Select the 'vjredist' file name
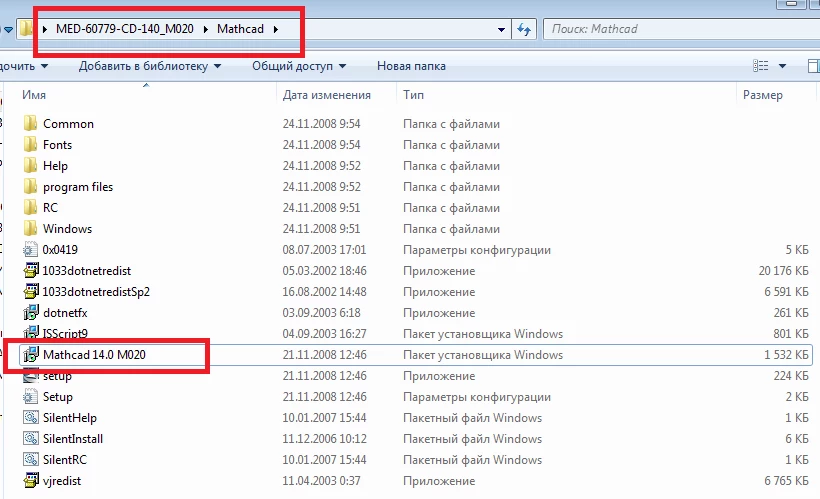Screen dimensions: 820x499 point(62,481)
